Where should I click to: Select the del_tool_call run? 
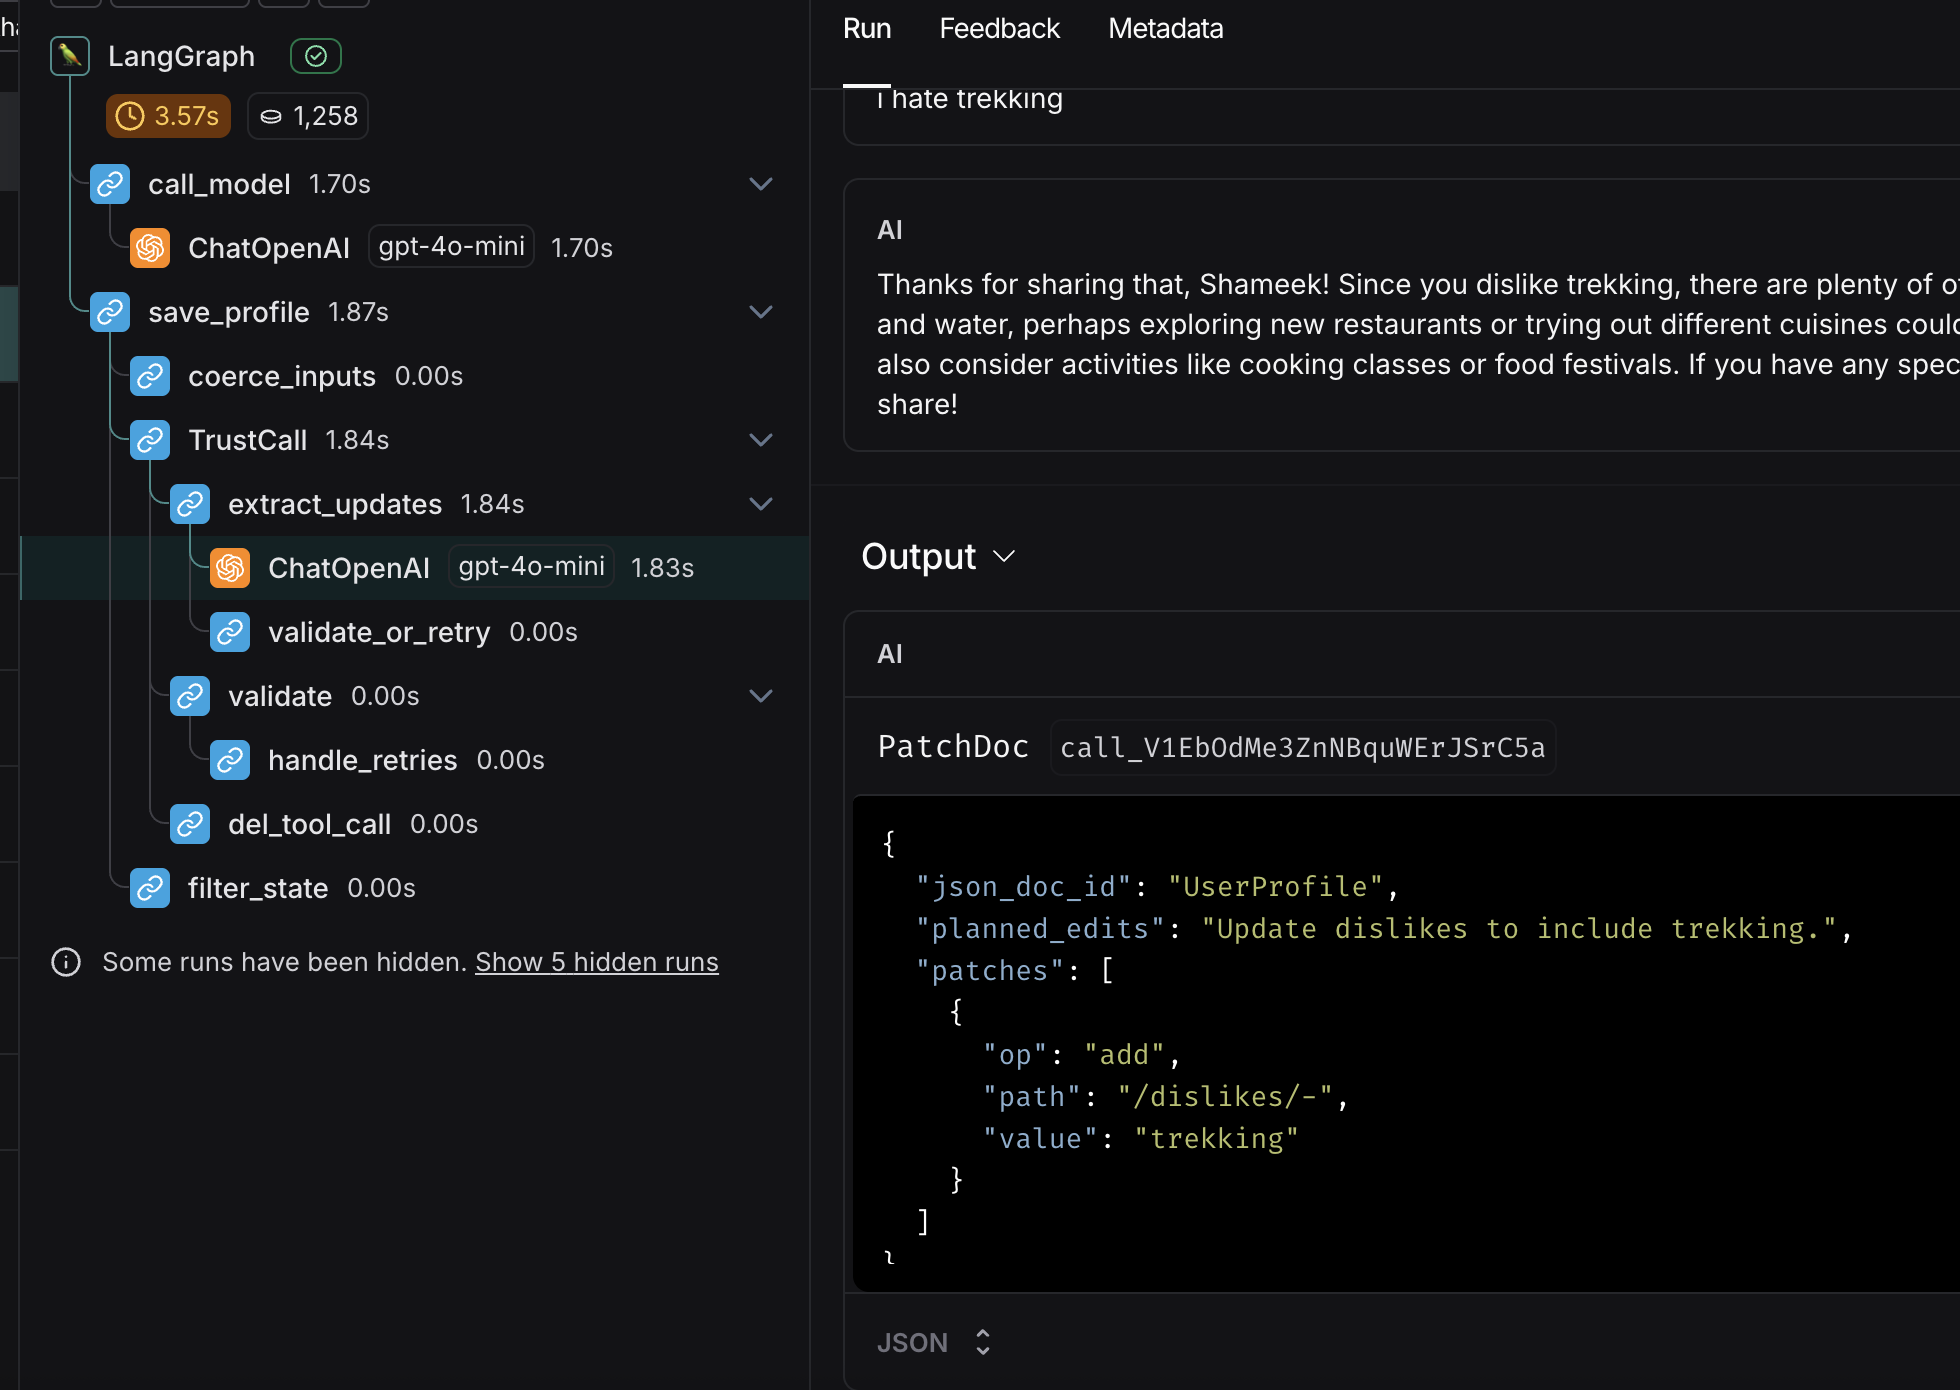309,824
